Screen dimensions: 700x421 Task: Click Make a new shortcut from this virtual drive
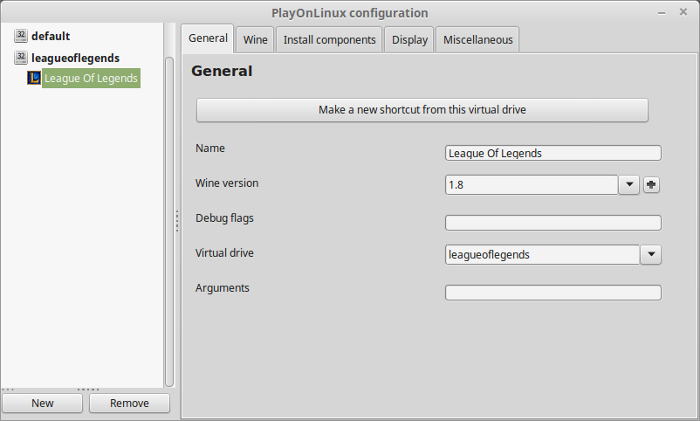(x=422, y=110)
